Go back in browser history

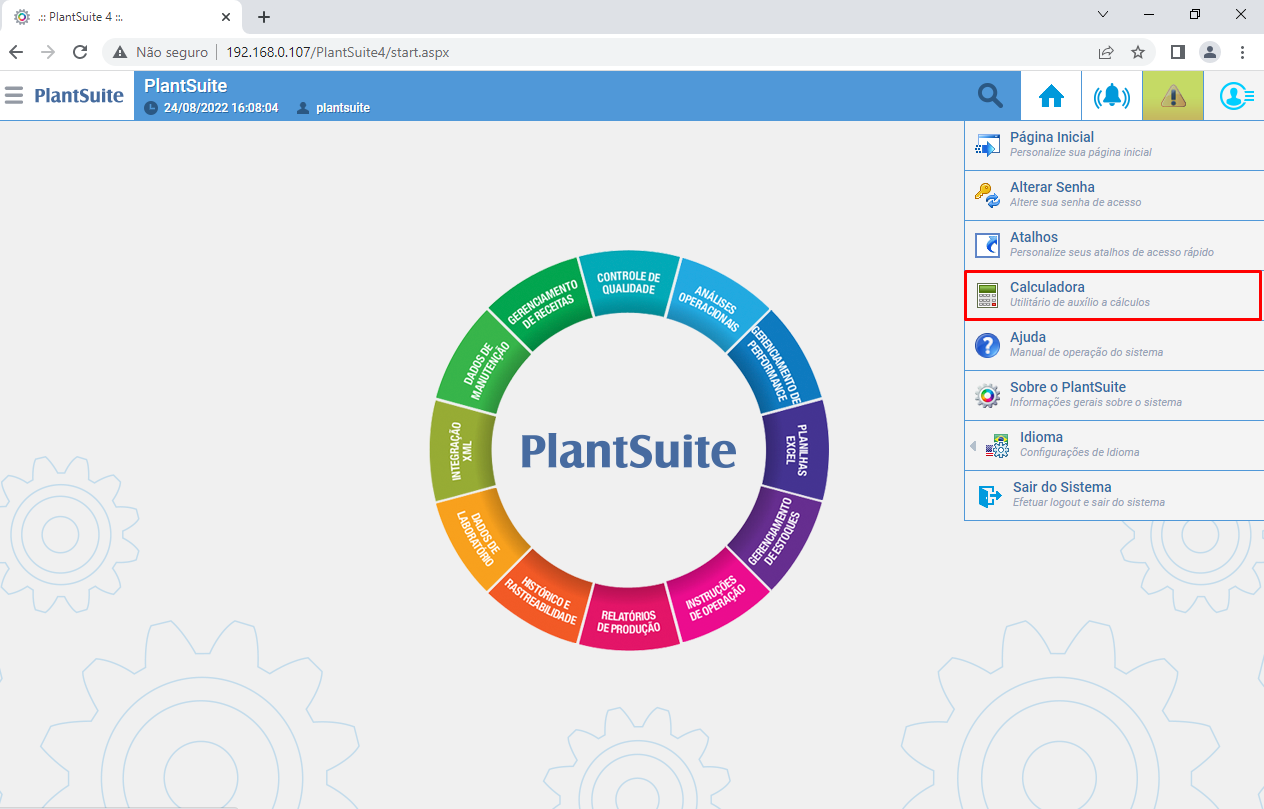pos(16,52)
